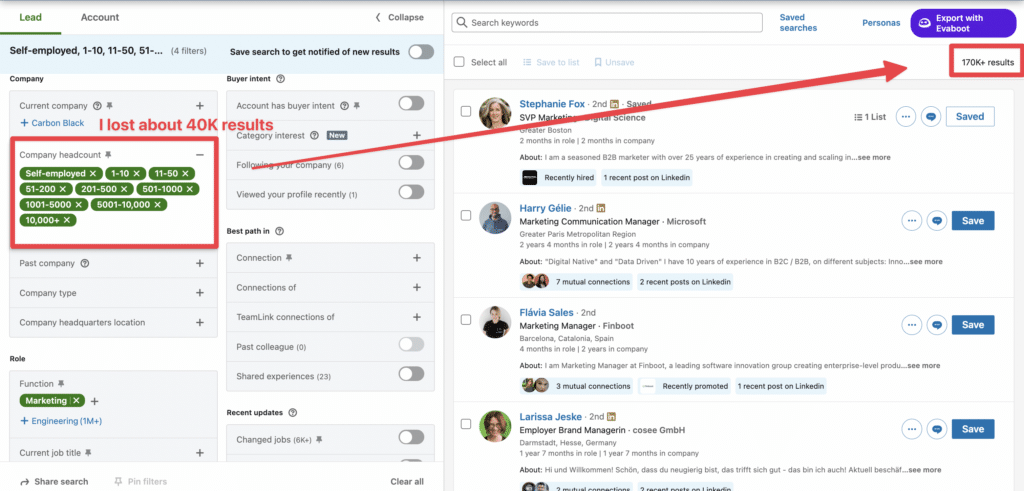The height and width of the screenshot is (491, 1024).
Task: Open Personas
Action: click(x=882, y=23)
